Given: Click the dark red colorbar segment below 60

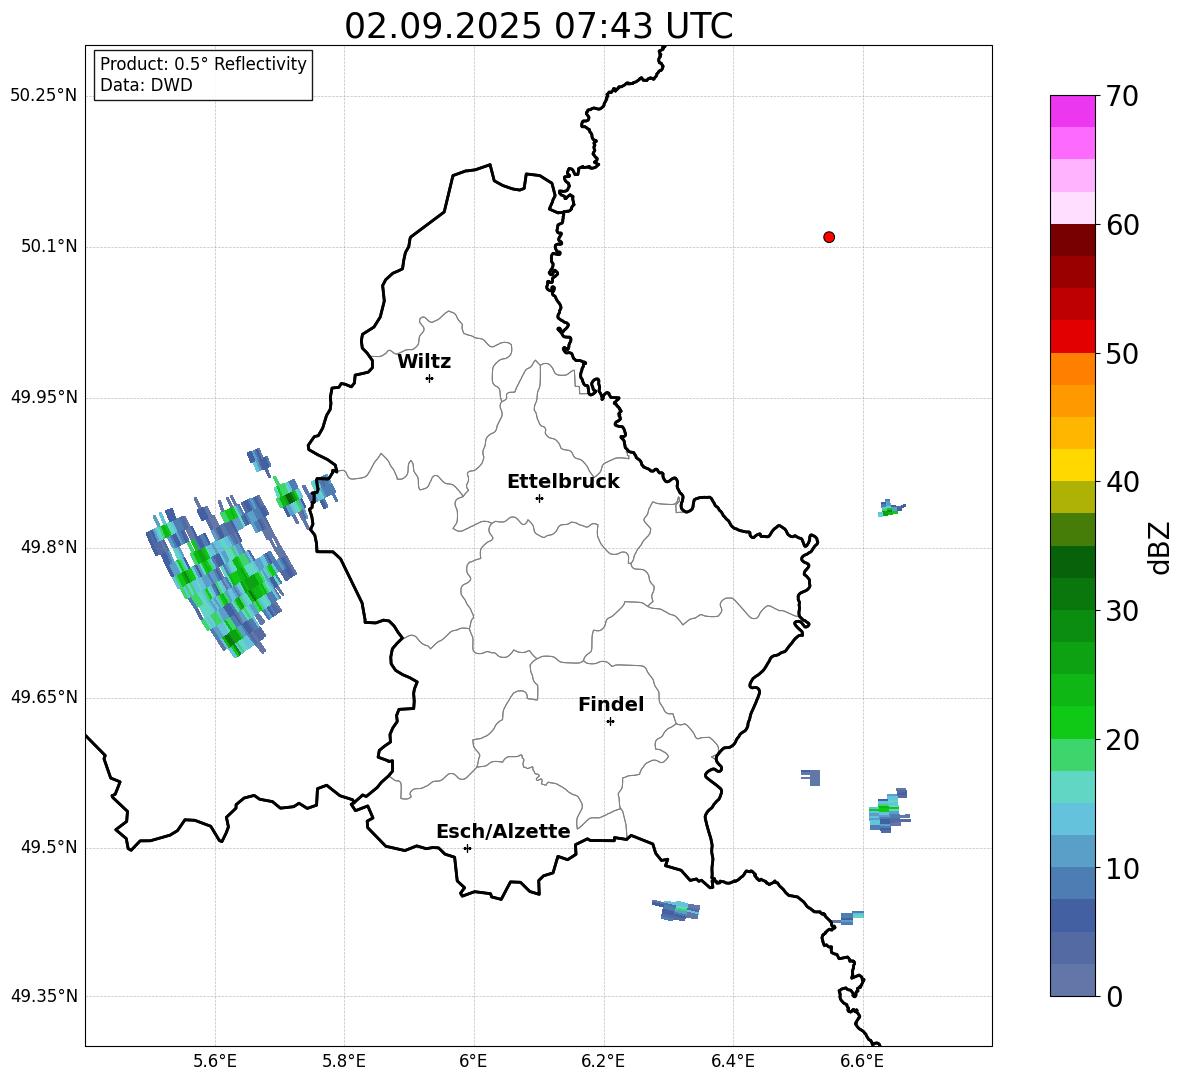Looking at the screenshot, I should coord(1072,240).
